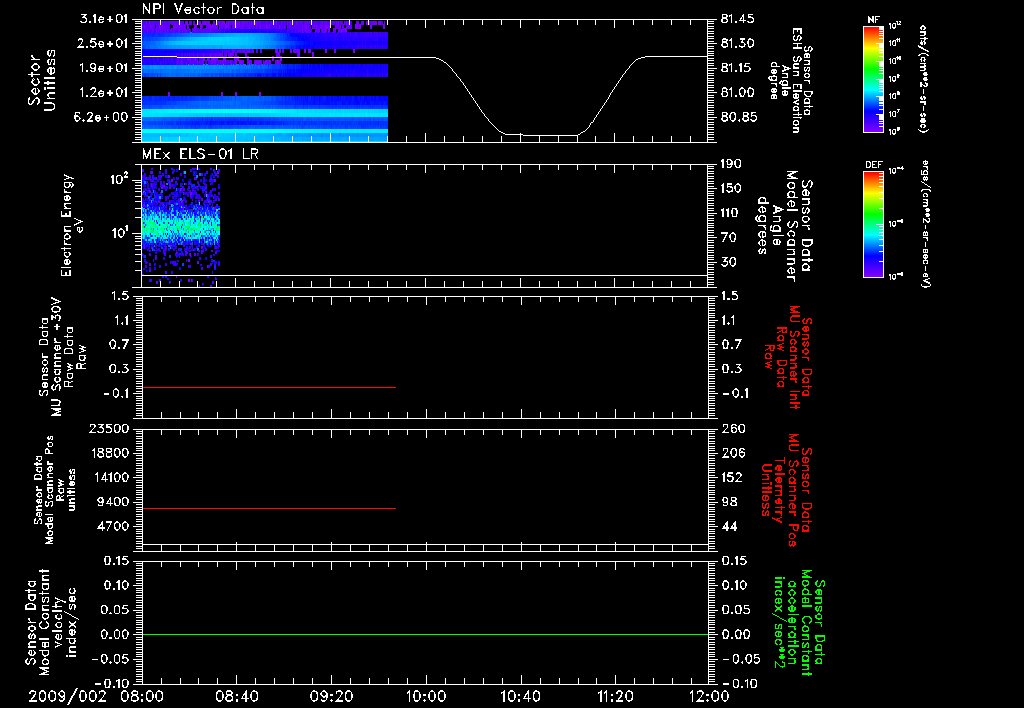This screenshot has width=1024, height=708.
Task: Click the "9400" scanner position tick
Action: [x=114, y=502]
